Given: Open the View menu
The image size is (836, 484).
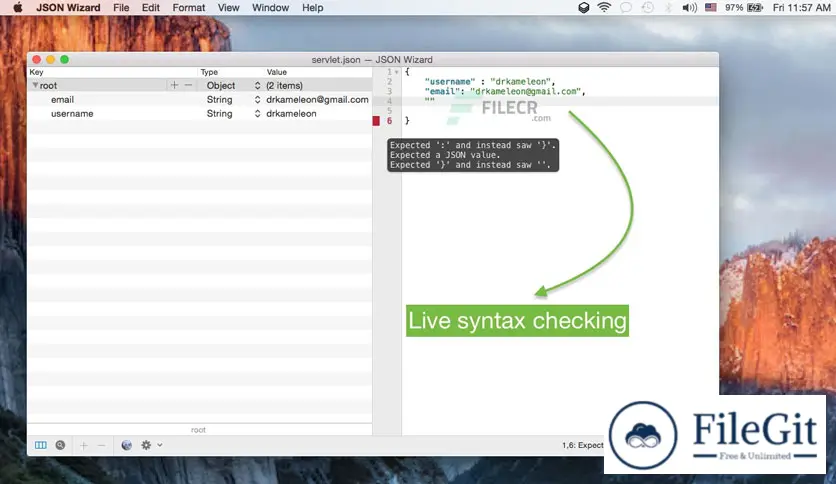Looking at the screenshot, I should tap(228, 7).
